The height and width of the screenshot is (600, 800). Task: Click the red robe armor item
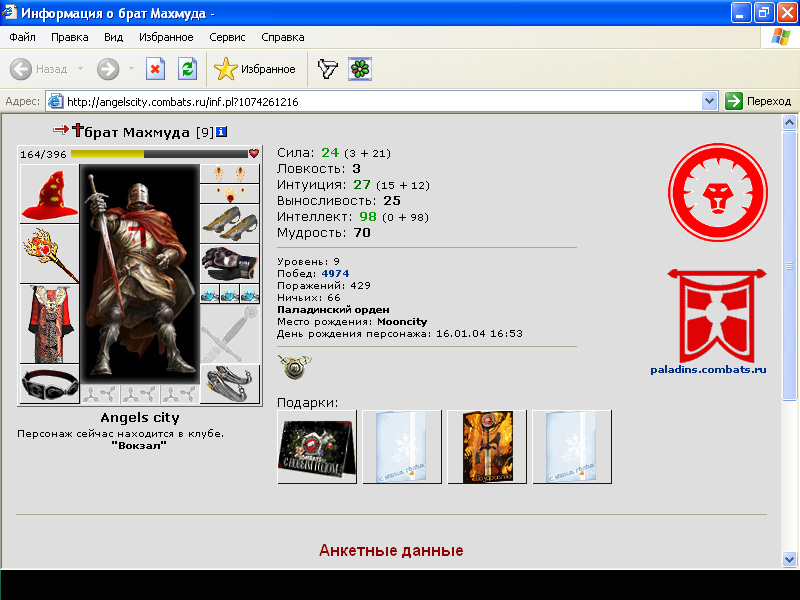(49, 323)
